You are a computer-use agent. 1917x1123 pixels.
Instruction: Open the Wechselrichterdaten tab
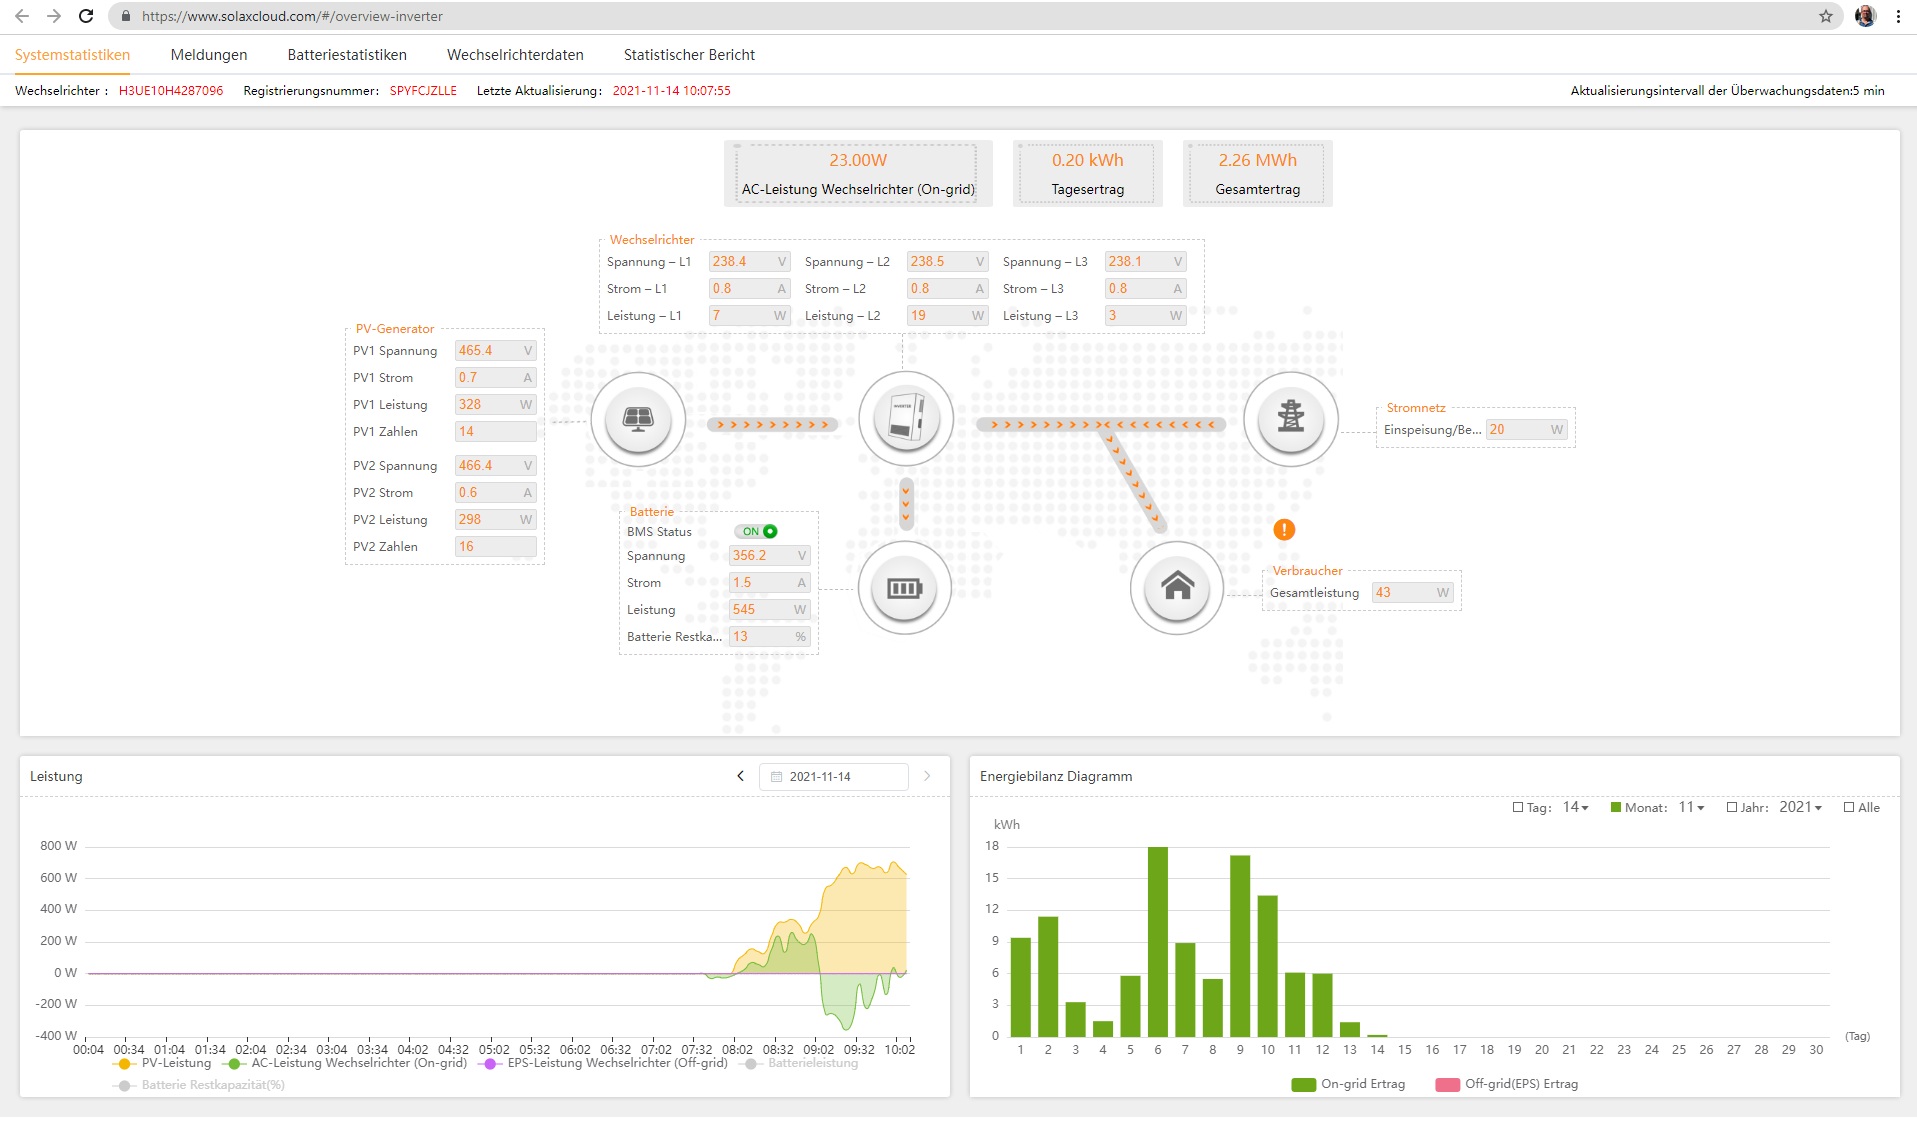515,55
